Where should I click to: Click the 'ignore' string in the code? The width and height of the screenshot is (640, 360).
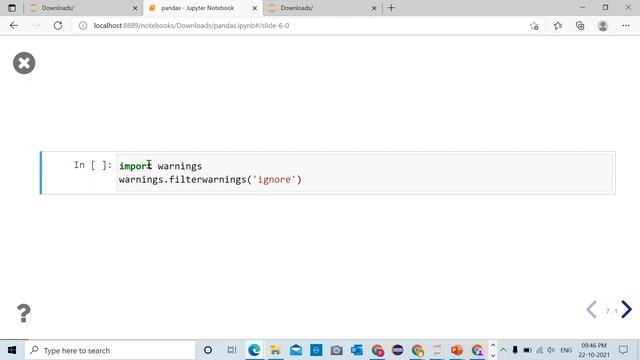[x=274, y=180]
